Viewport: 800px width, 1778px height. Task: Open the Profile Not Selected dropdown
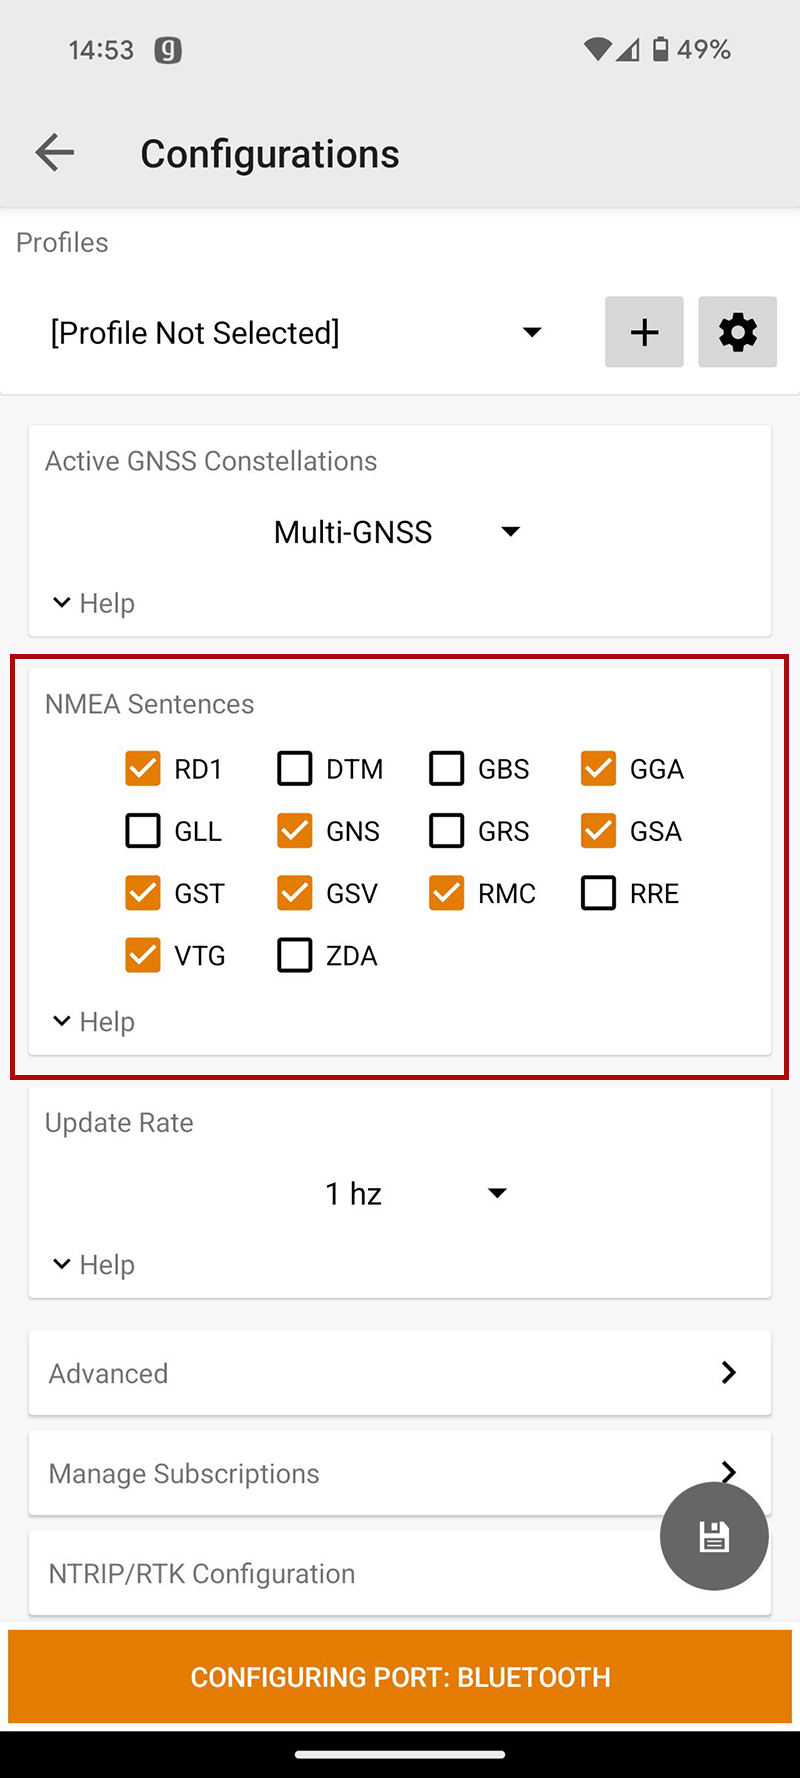[296, 332]
